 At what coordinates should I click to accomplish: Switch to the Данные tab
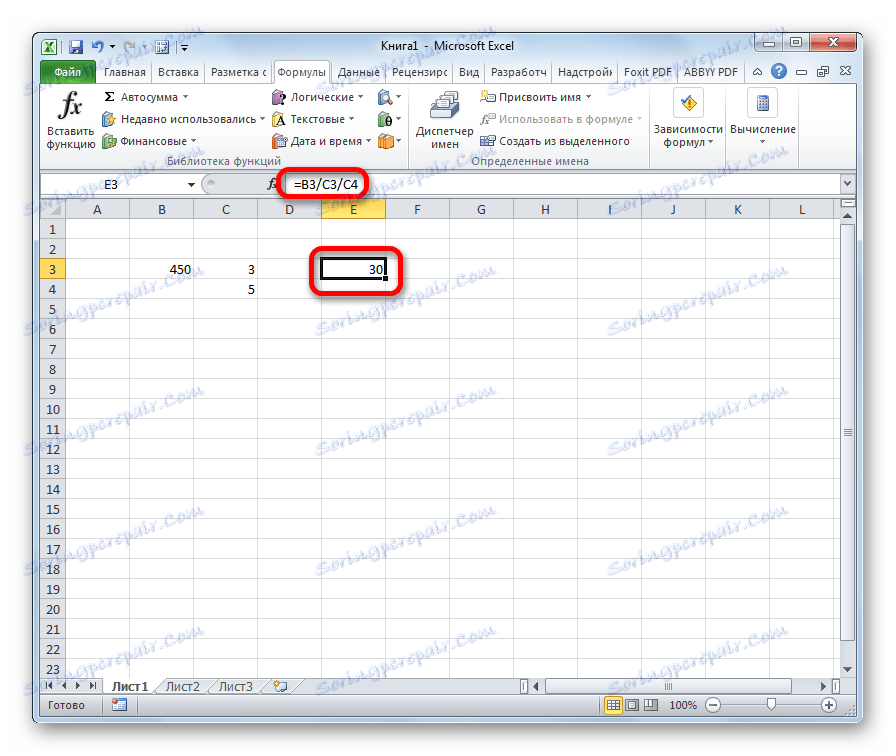pyautogui.click(x=358, y=73)
